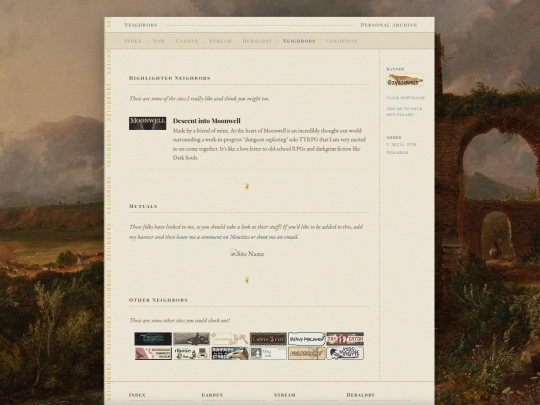
Task: Open the dark brown red-cat neighbor banner
Action: (x=268, y=339)
